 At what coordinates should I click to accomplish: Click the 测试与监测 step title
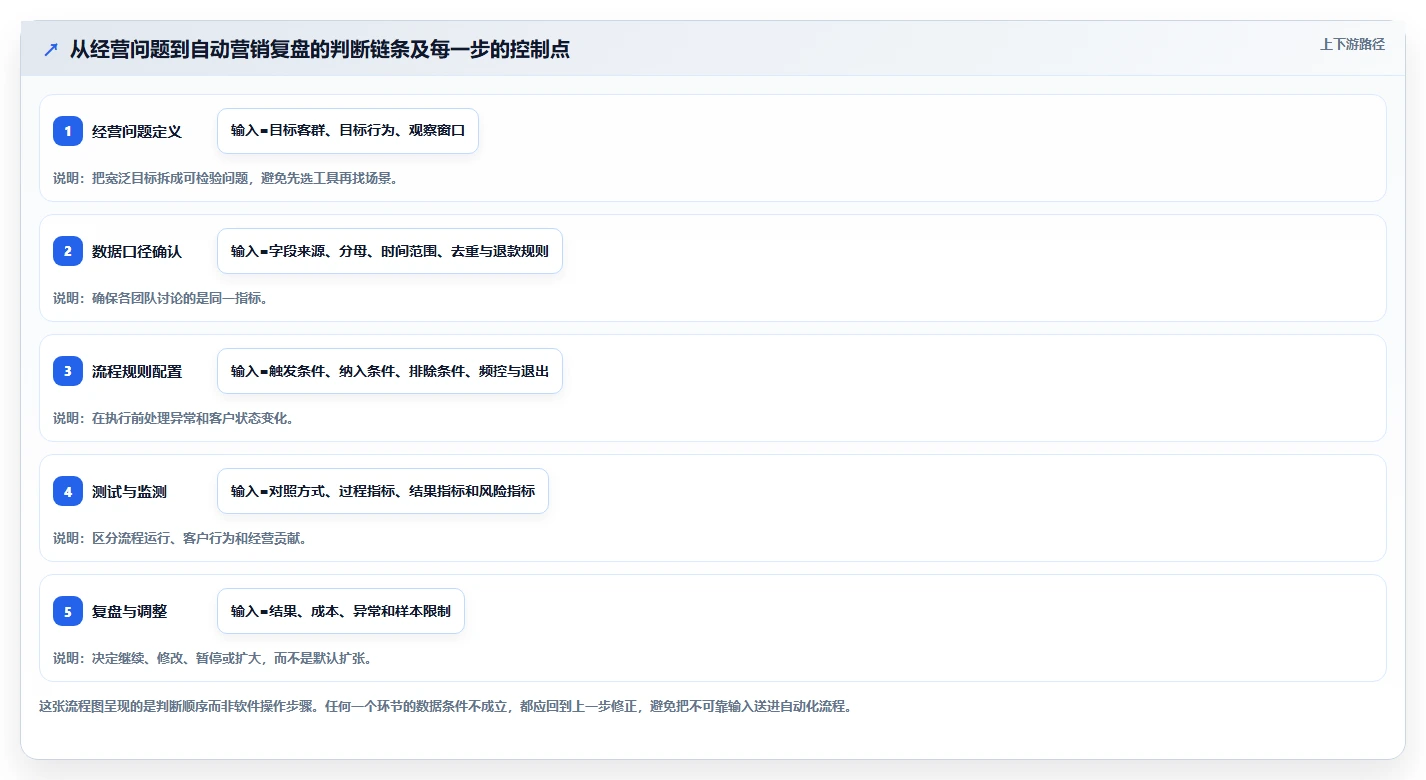click(x=129, y=491)
